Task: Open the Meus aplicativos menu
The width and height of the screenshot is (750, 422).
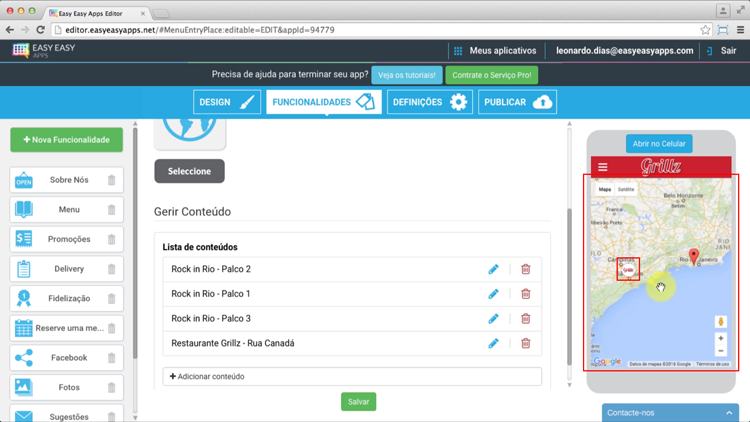Action: 494,50
